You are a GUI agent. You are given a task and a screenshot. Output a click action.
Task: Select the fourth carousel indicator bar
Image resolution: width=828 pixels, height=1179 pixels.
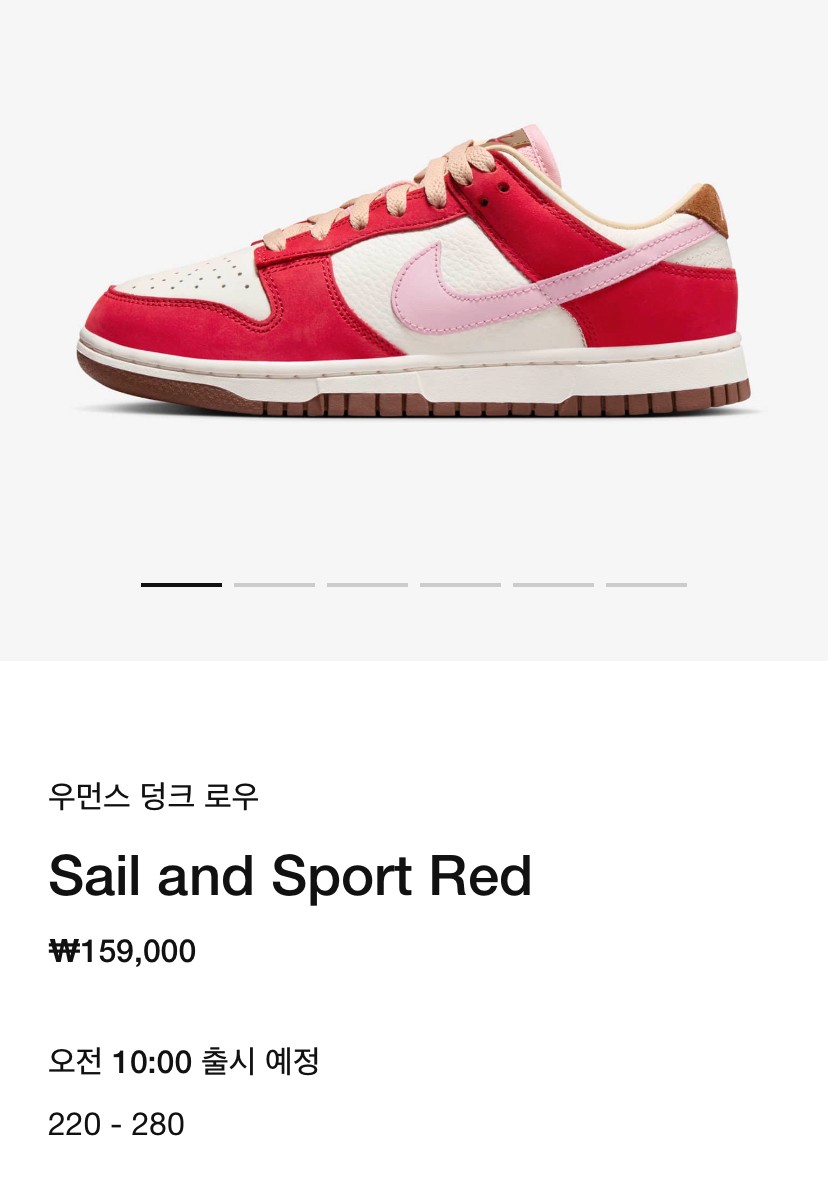point(460,584)
